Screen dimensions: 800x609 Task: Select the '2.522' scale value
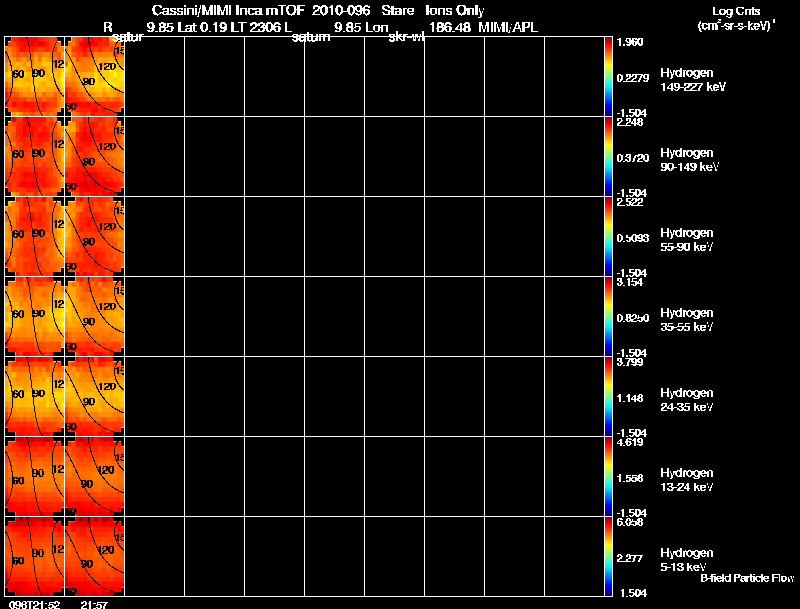point(630,202)
